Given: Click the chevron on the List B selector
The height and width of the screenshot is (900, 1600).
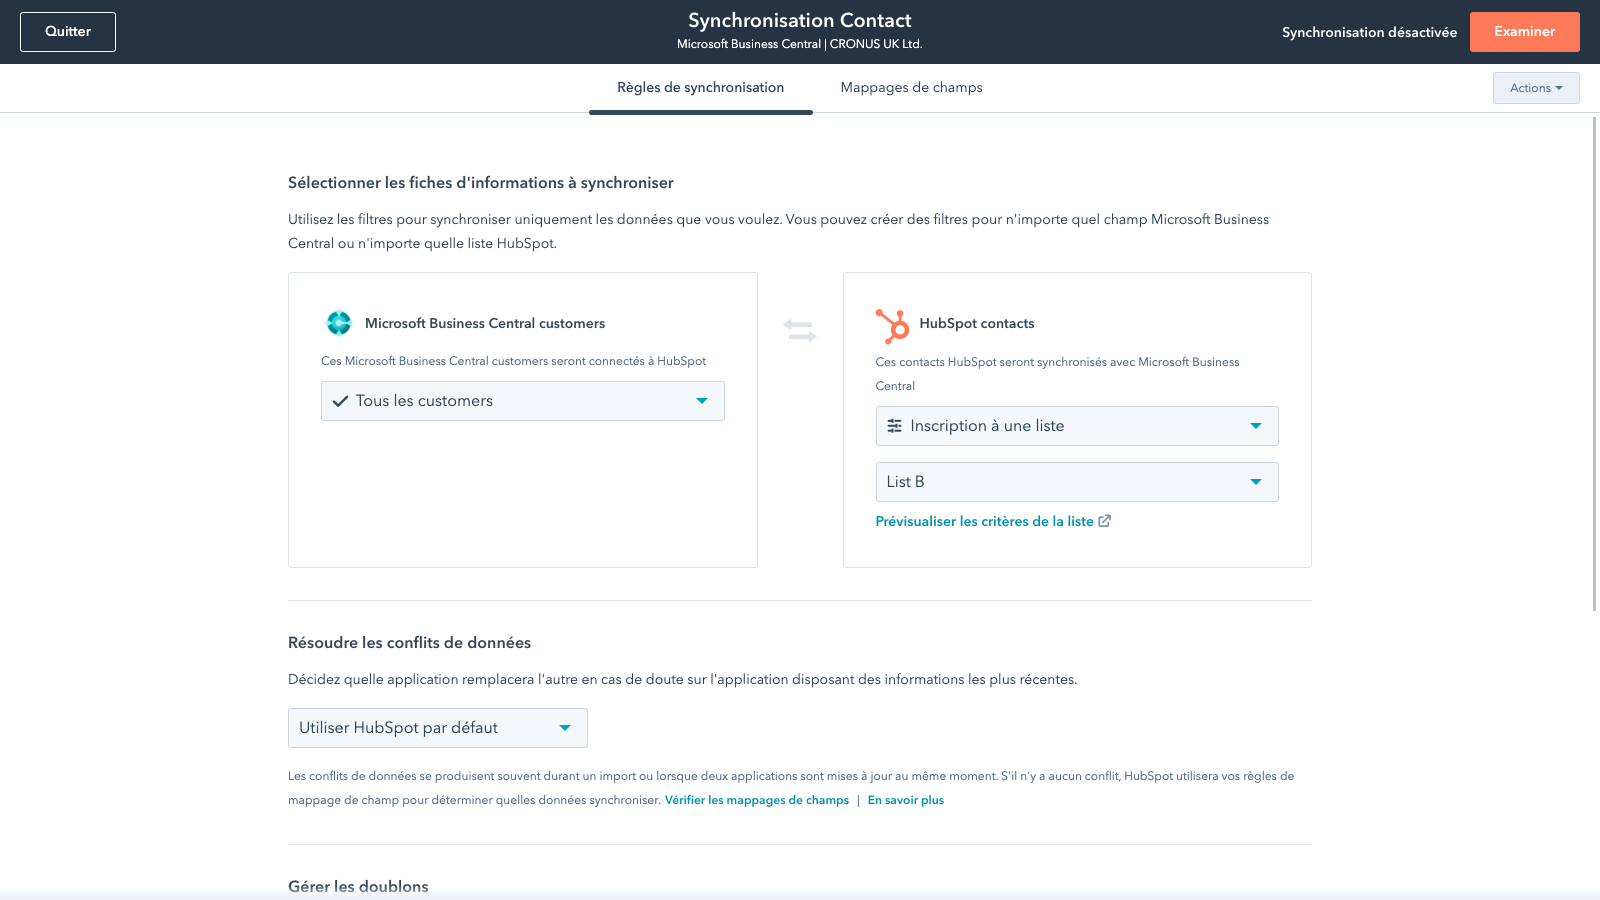Looking at the screenshot, I should click(x=1256, y=482).
